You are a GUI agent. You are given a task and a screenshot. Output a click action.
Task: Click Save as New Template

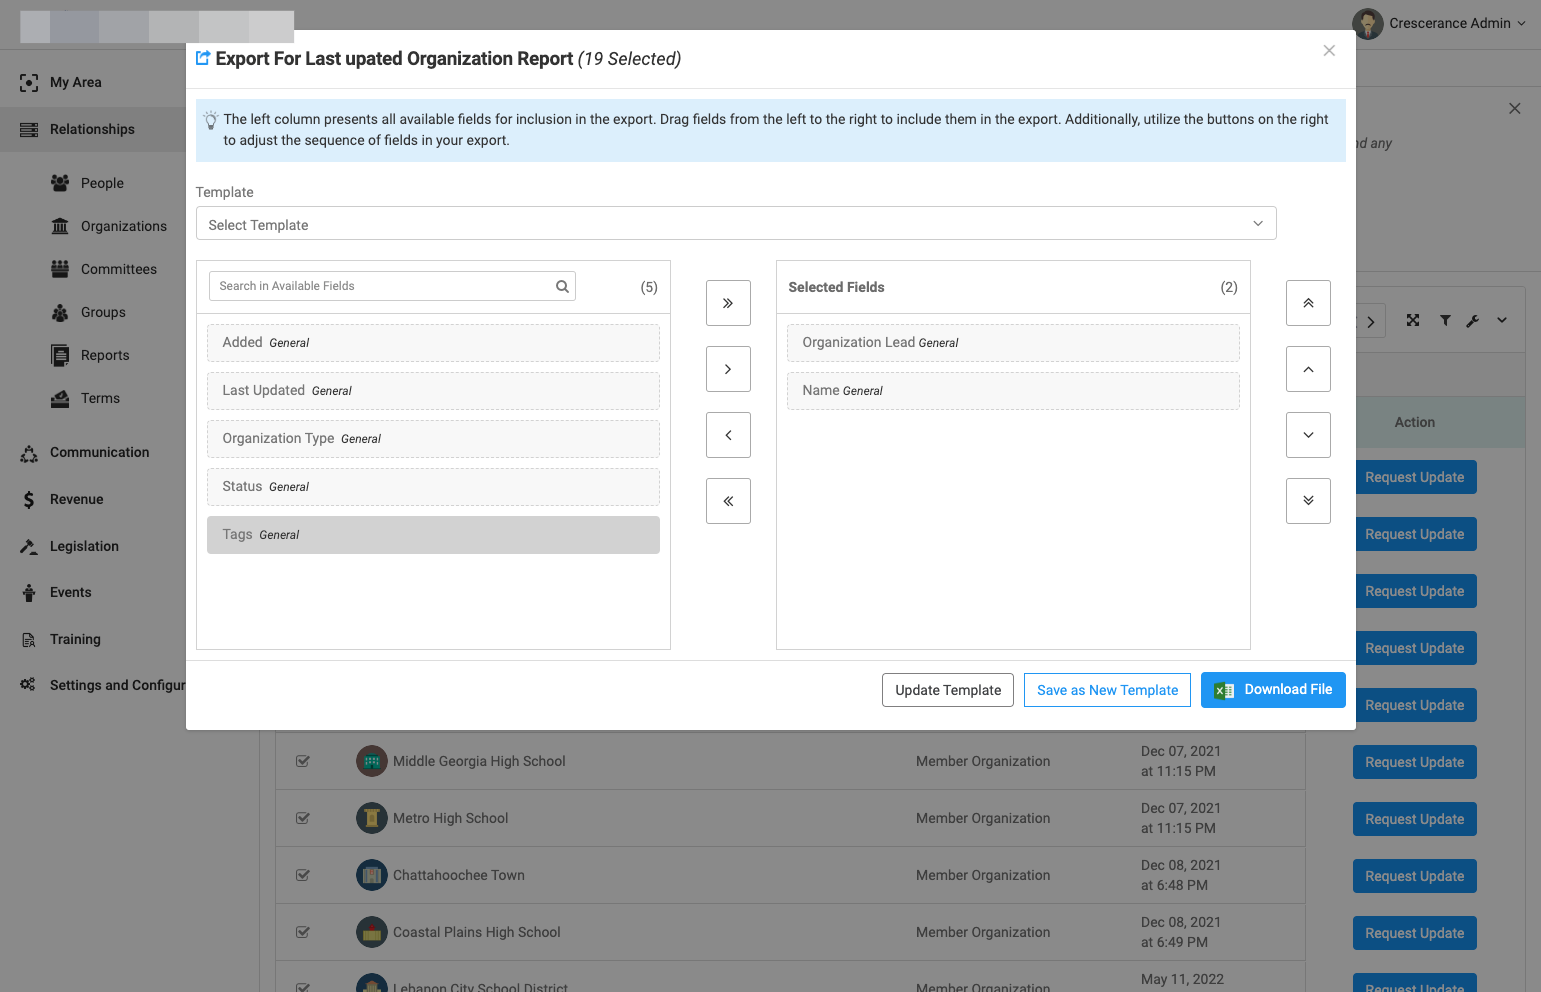tap(1107, 690)
